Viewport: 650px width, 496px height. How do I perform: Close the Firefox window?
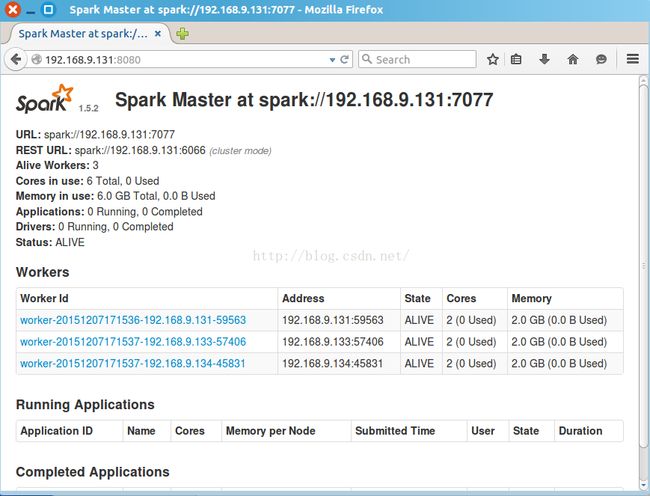pos(12,9)
